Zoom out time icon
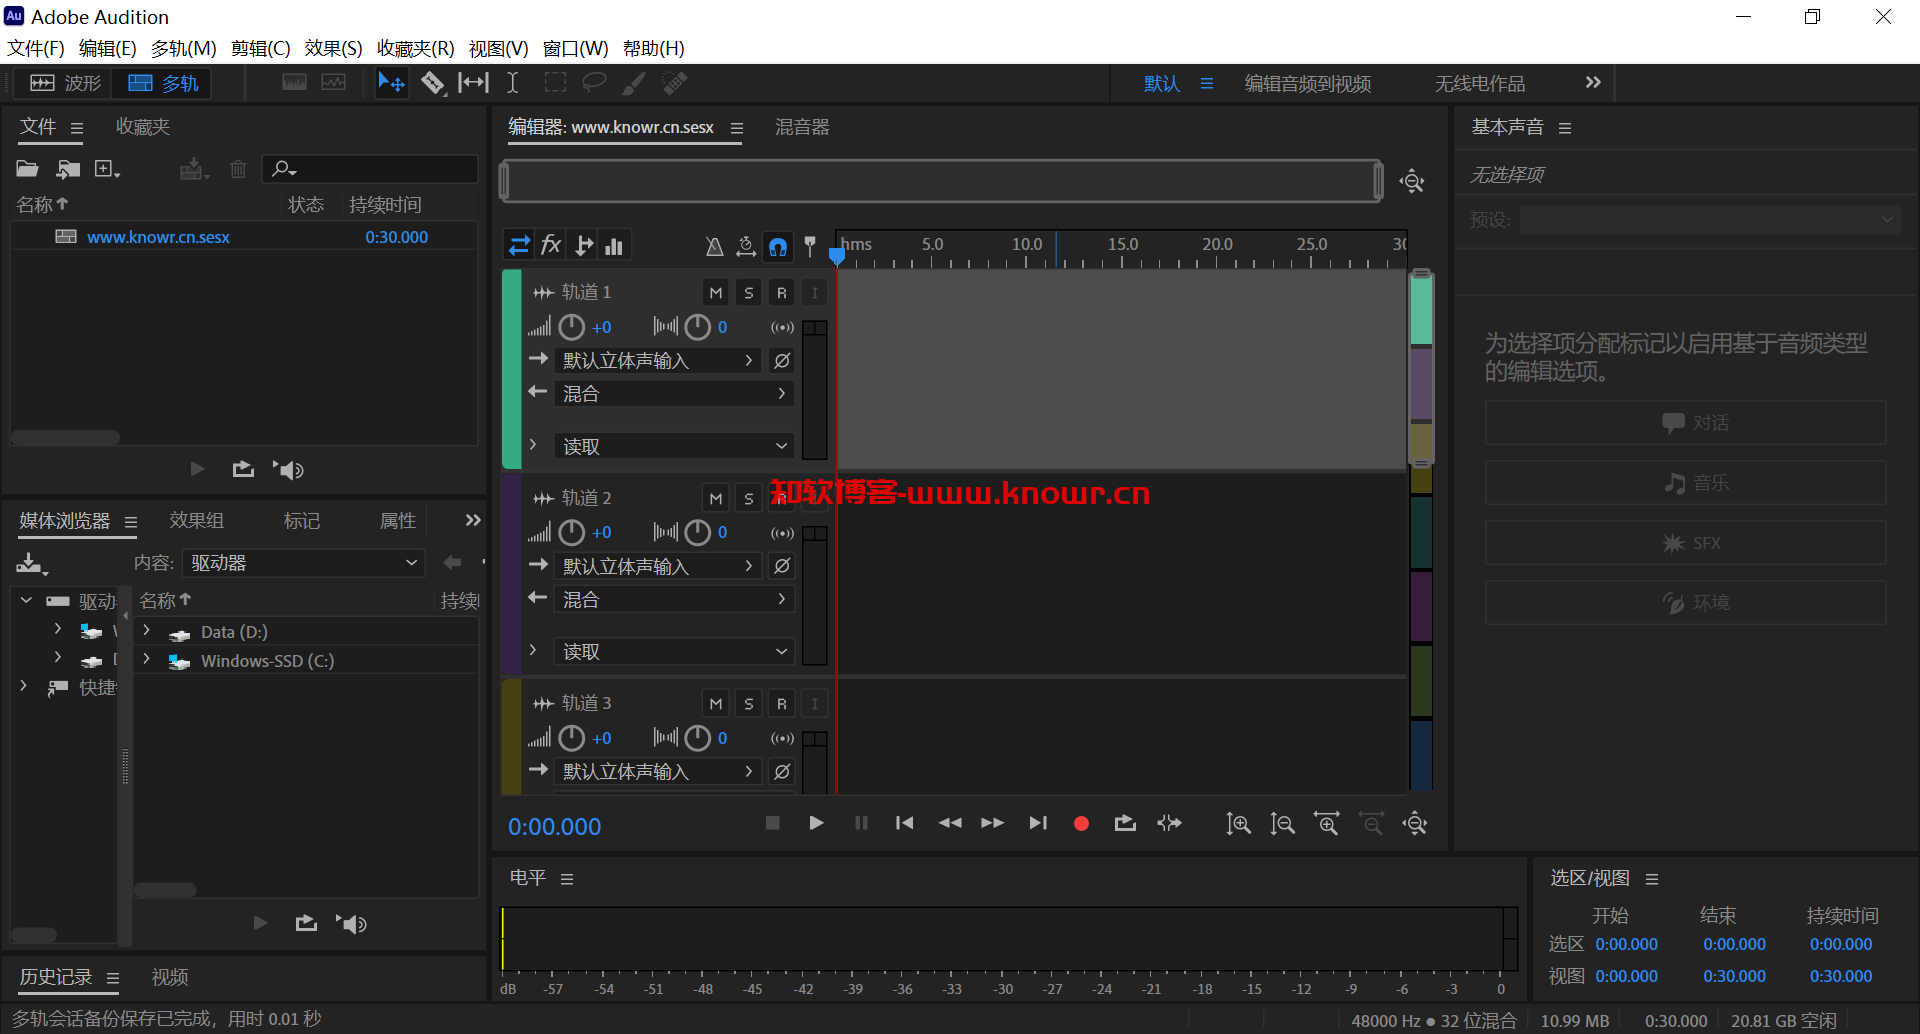The image size is (1920, 1034). 1371,823
